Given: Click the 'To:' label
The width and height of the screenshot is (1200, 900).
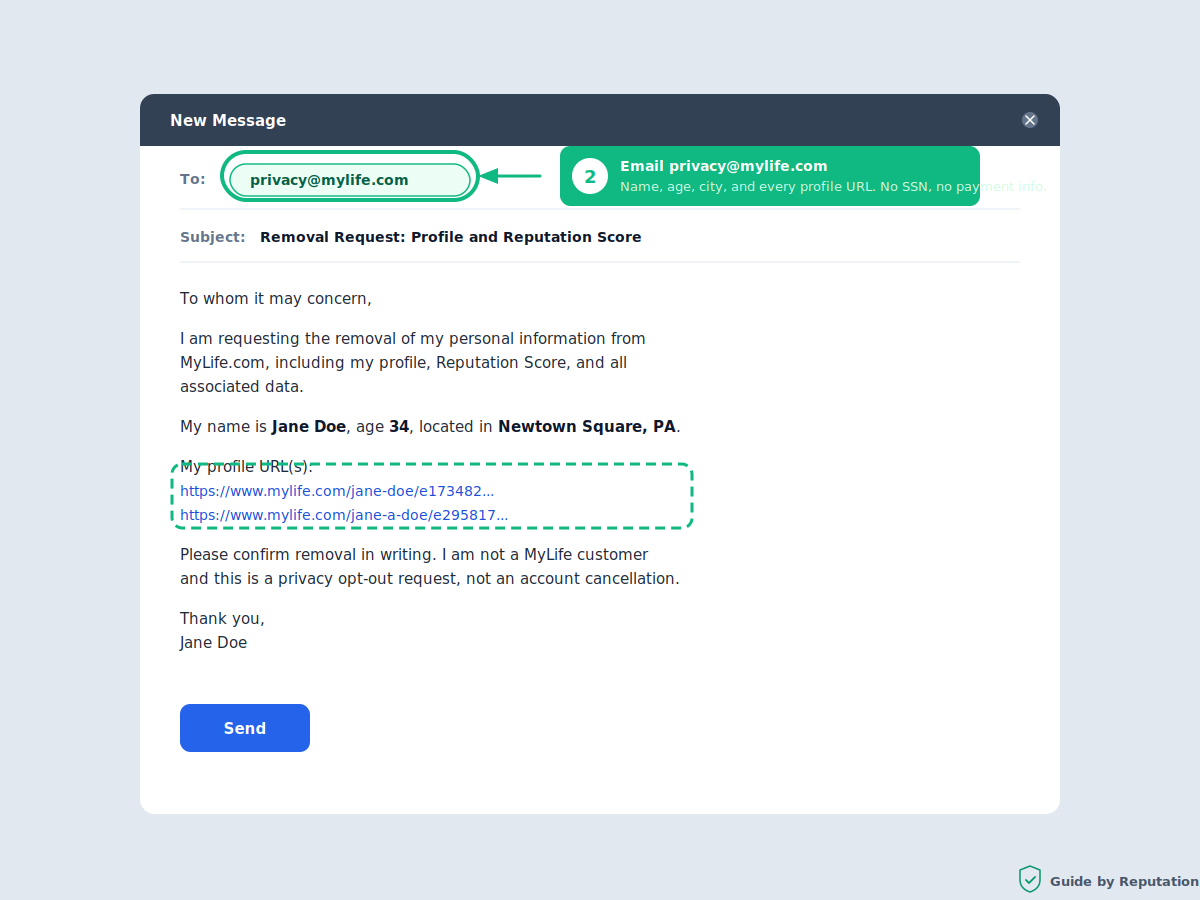Looking at the screenshot, I should 193,179.
